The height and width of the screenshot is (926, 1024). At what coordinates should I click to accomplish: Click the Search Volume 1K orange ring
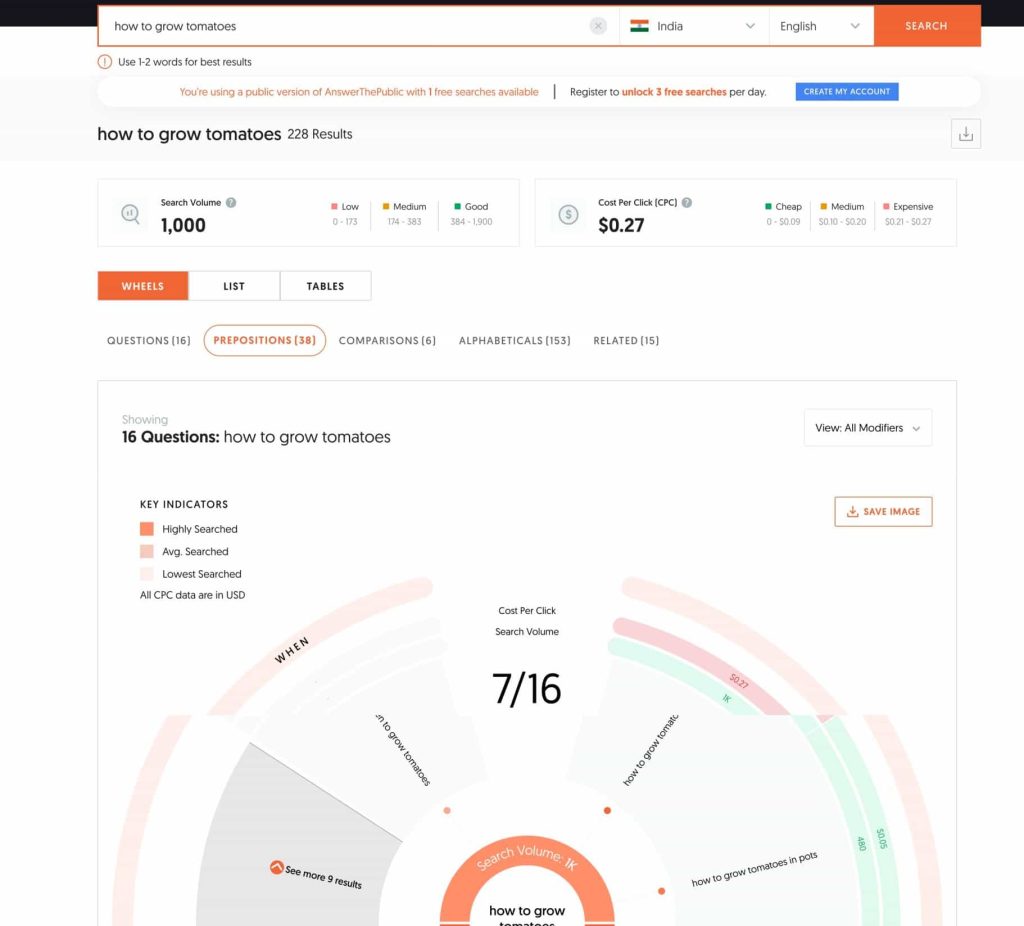(x=527, y=859)
